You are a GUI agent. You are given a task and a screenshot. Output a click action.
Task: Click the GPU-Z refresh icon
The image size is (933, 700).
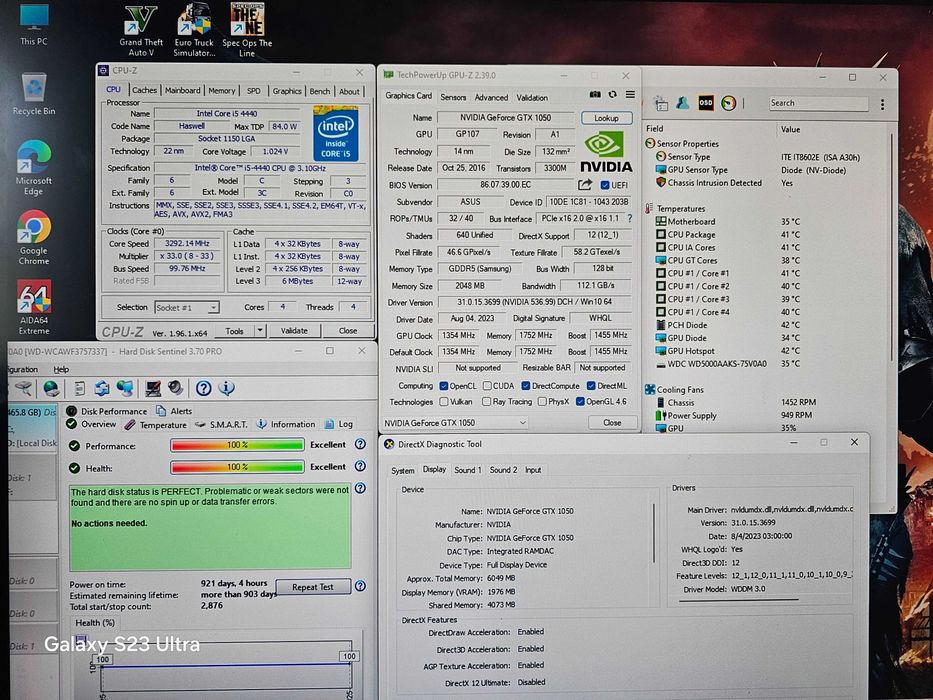(x=612, y=95)
